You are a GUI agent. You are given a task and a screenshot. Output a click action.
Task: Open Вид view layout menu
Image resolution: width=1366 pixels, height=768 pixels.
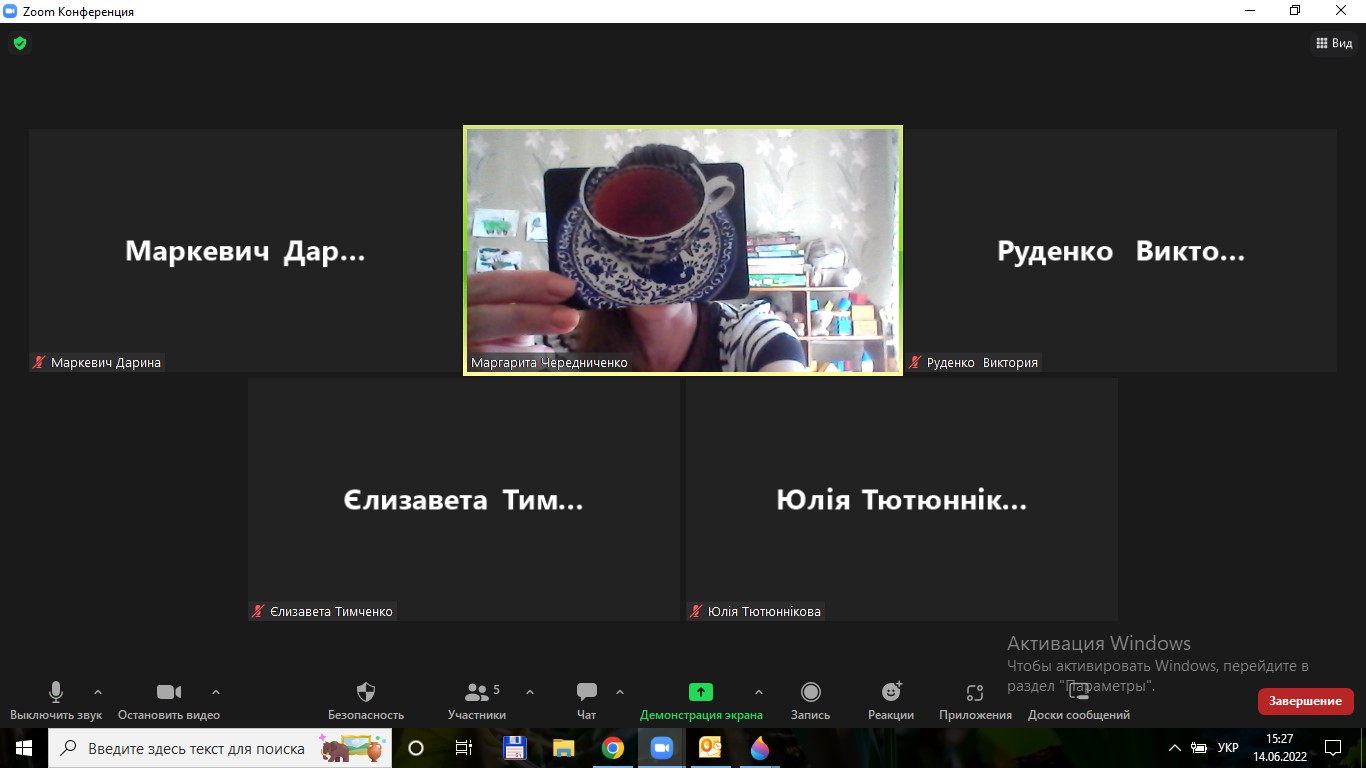point(1334,43)
